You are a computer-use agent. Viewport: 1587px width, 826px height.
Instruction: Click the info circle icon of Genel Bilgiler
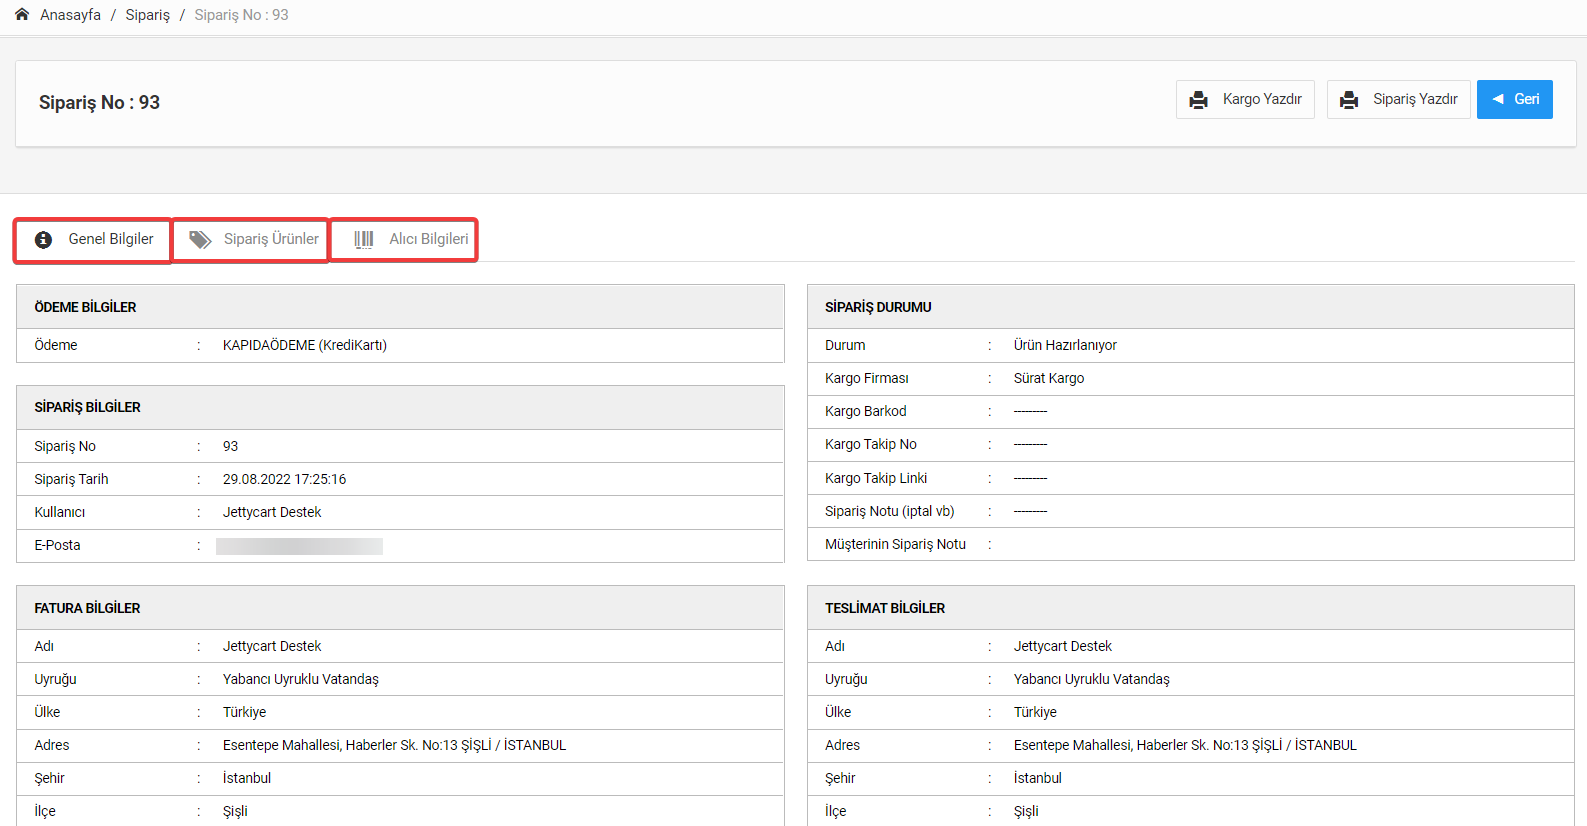coord(43,240)
